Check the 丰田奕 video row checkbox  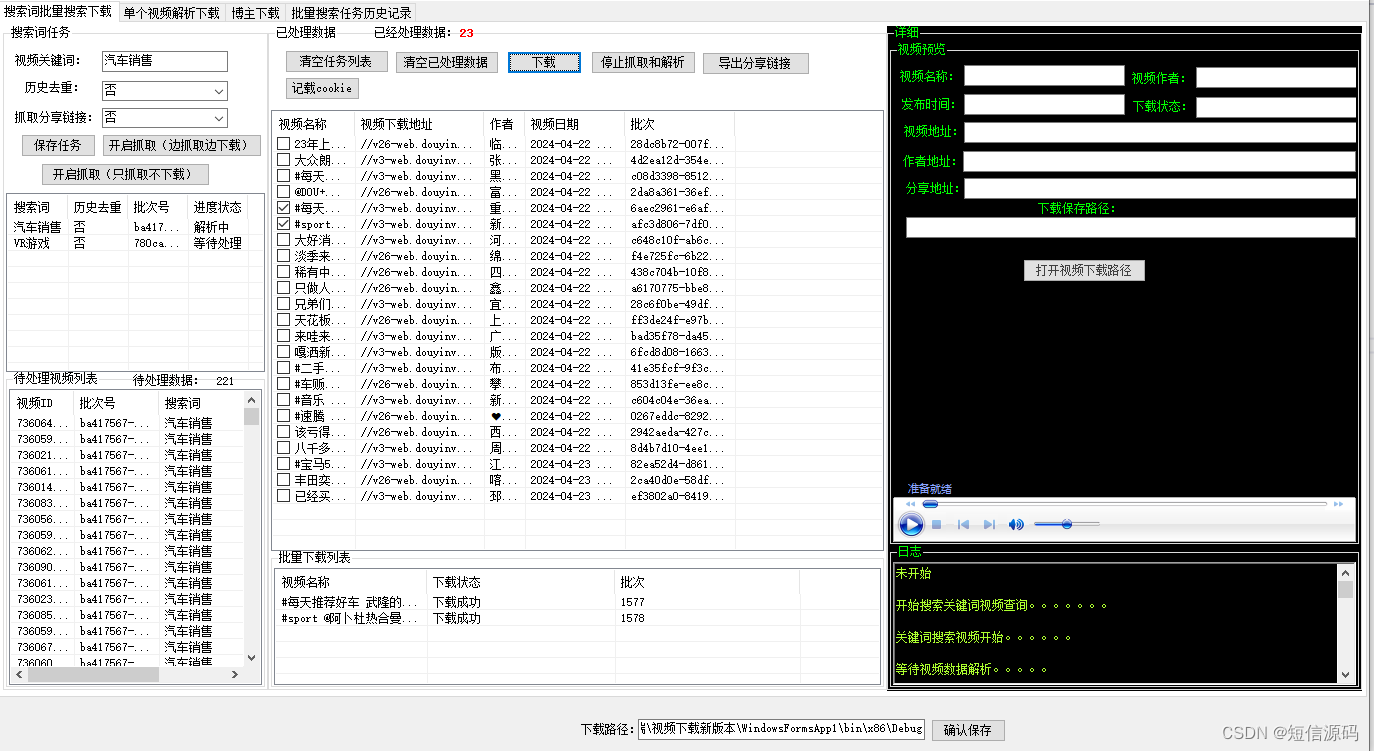coord(284,480)
